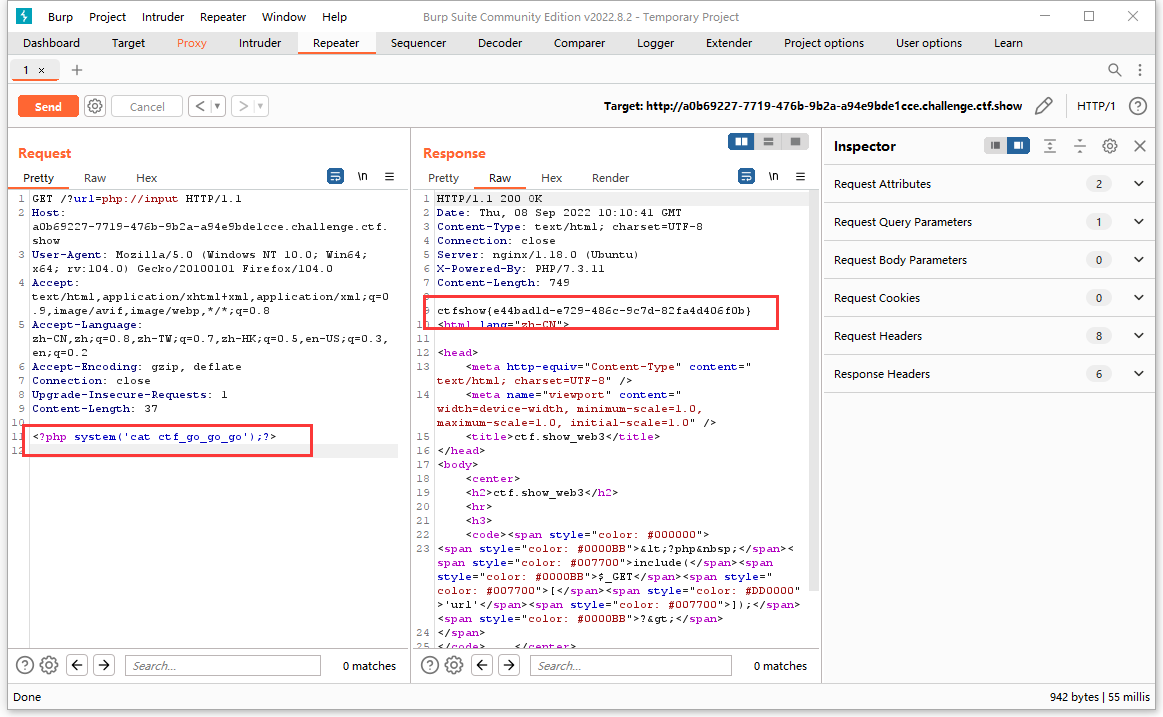
Task: Switch to the Decoder tab
Action: pos(500,43)
